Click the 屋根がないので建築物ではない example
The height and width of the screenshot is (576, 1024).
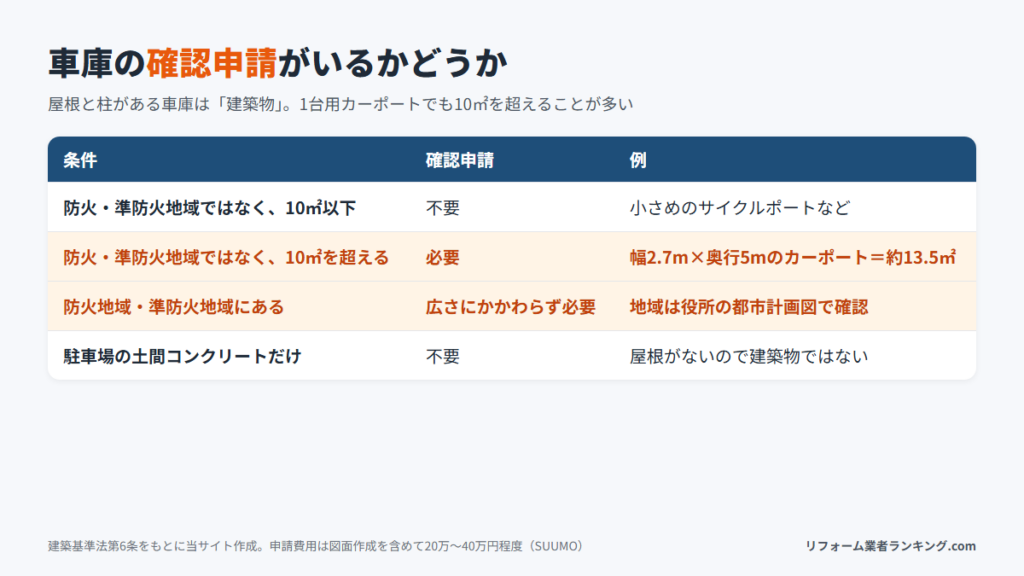749,356
